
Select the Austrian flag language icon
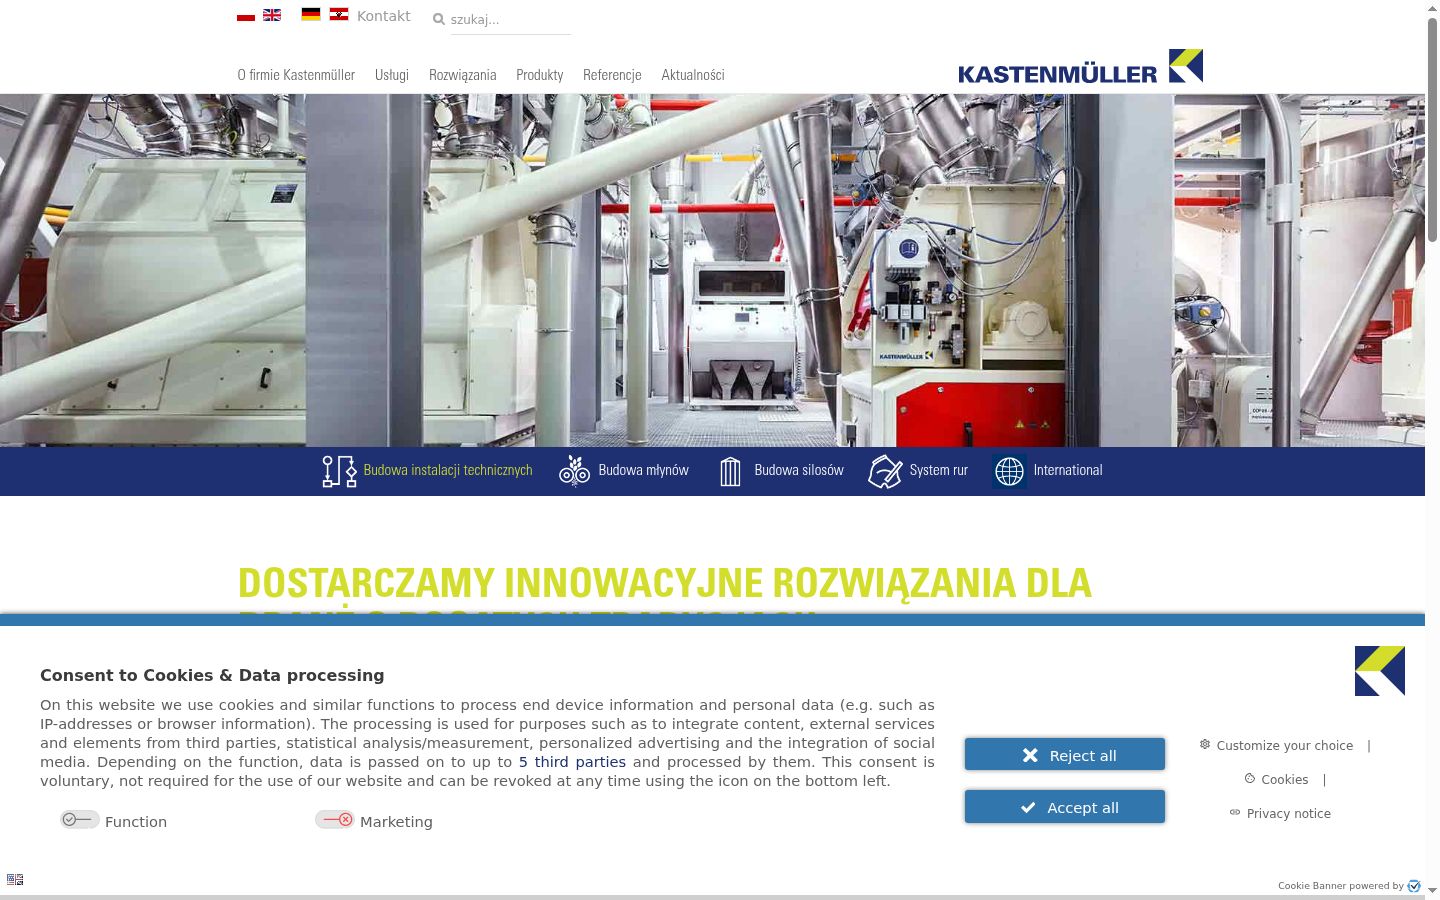(x=339, y=14)
